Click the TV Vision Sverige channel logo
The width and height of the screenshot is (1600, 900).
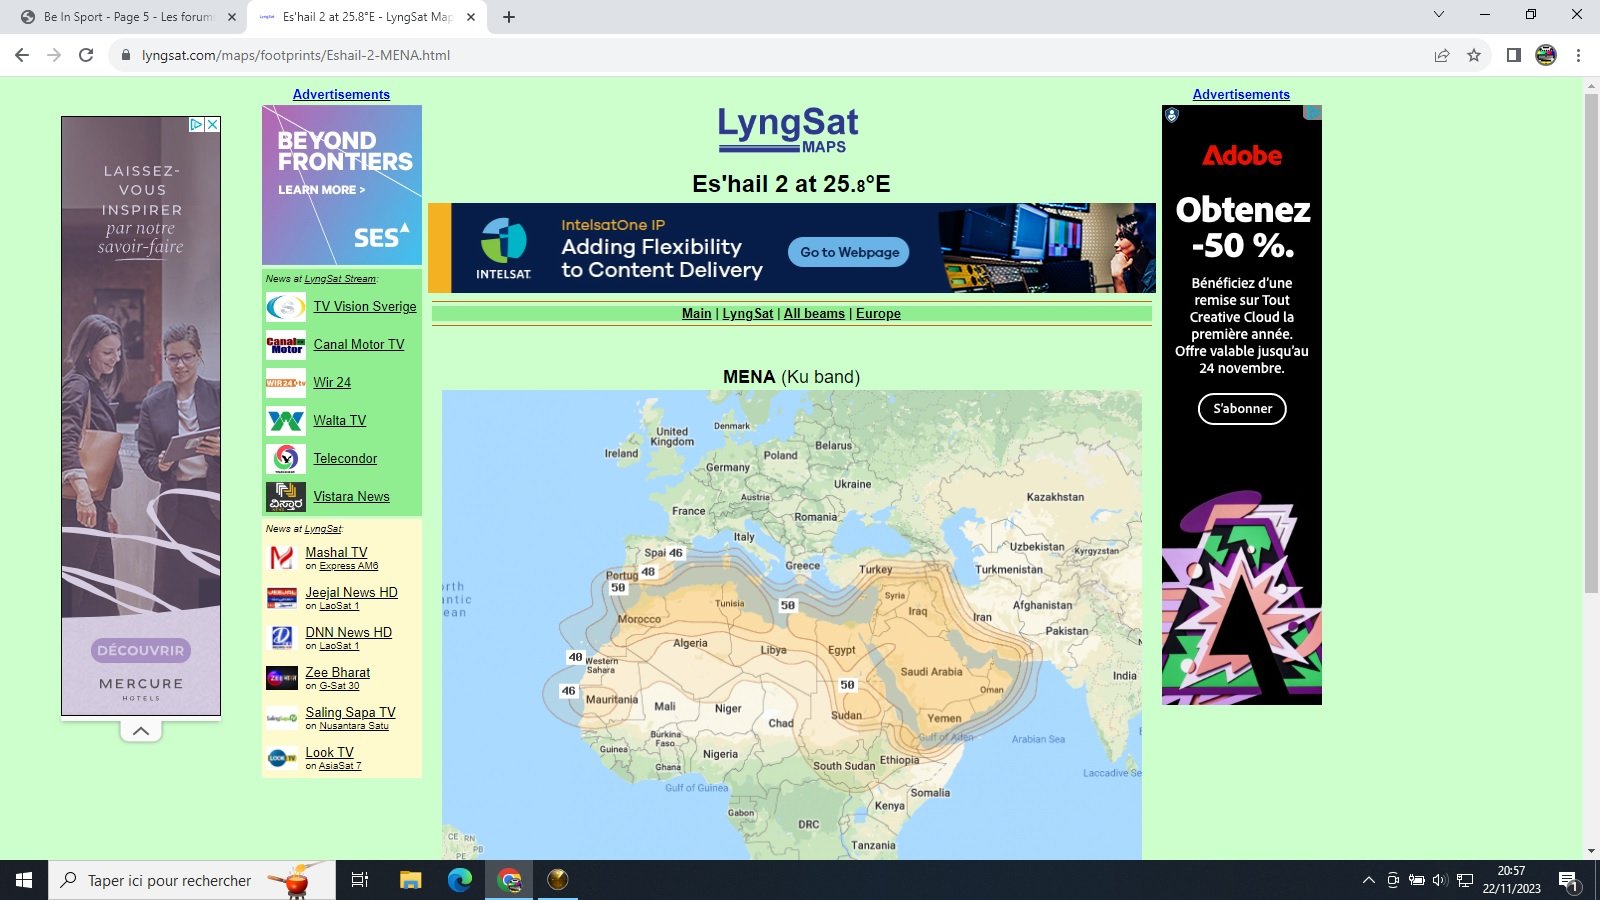(x=285, y=307)
